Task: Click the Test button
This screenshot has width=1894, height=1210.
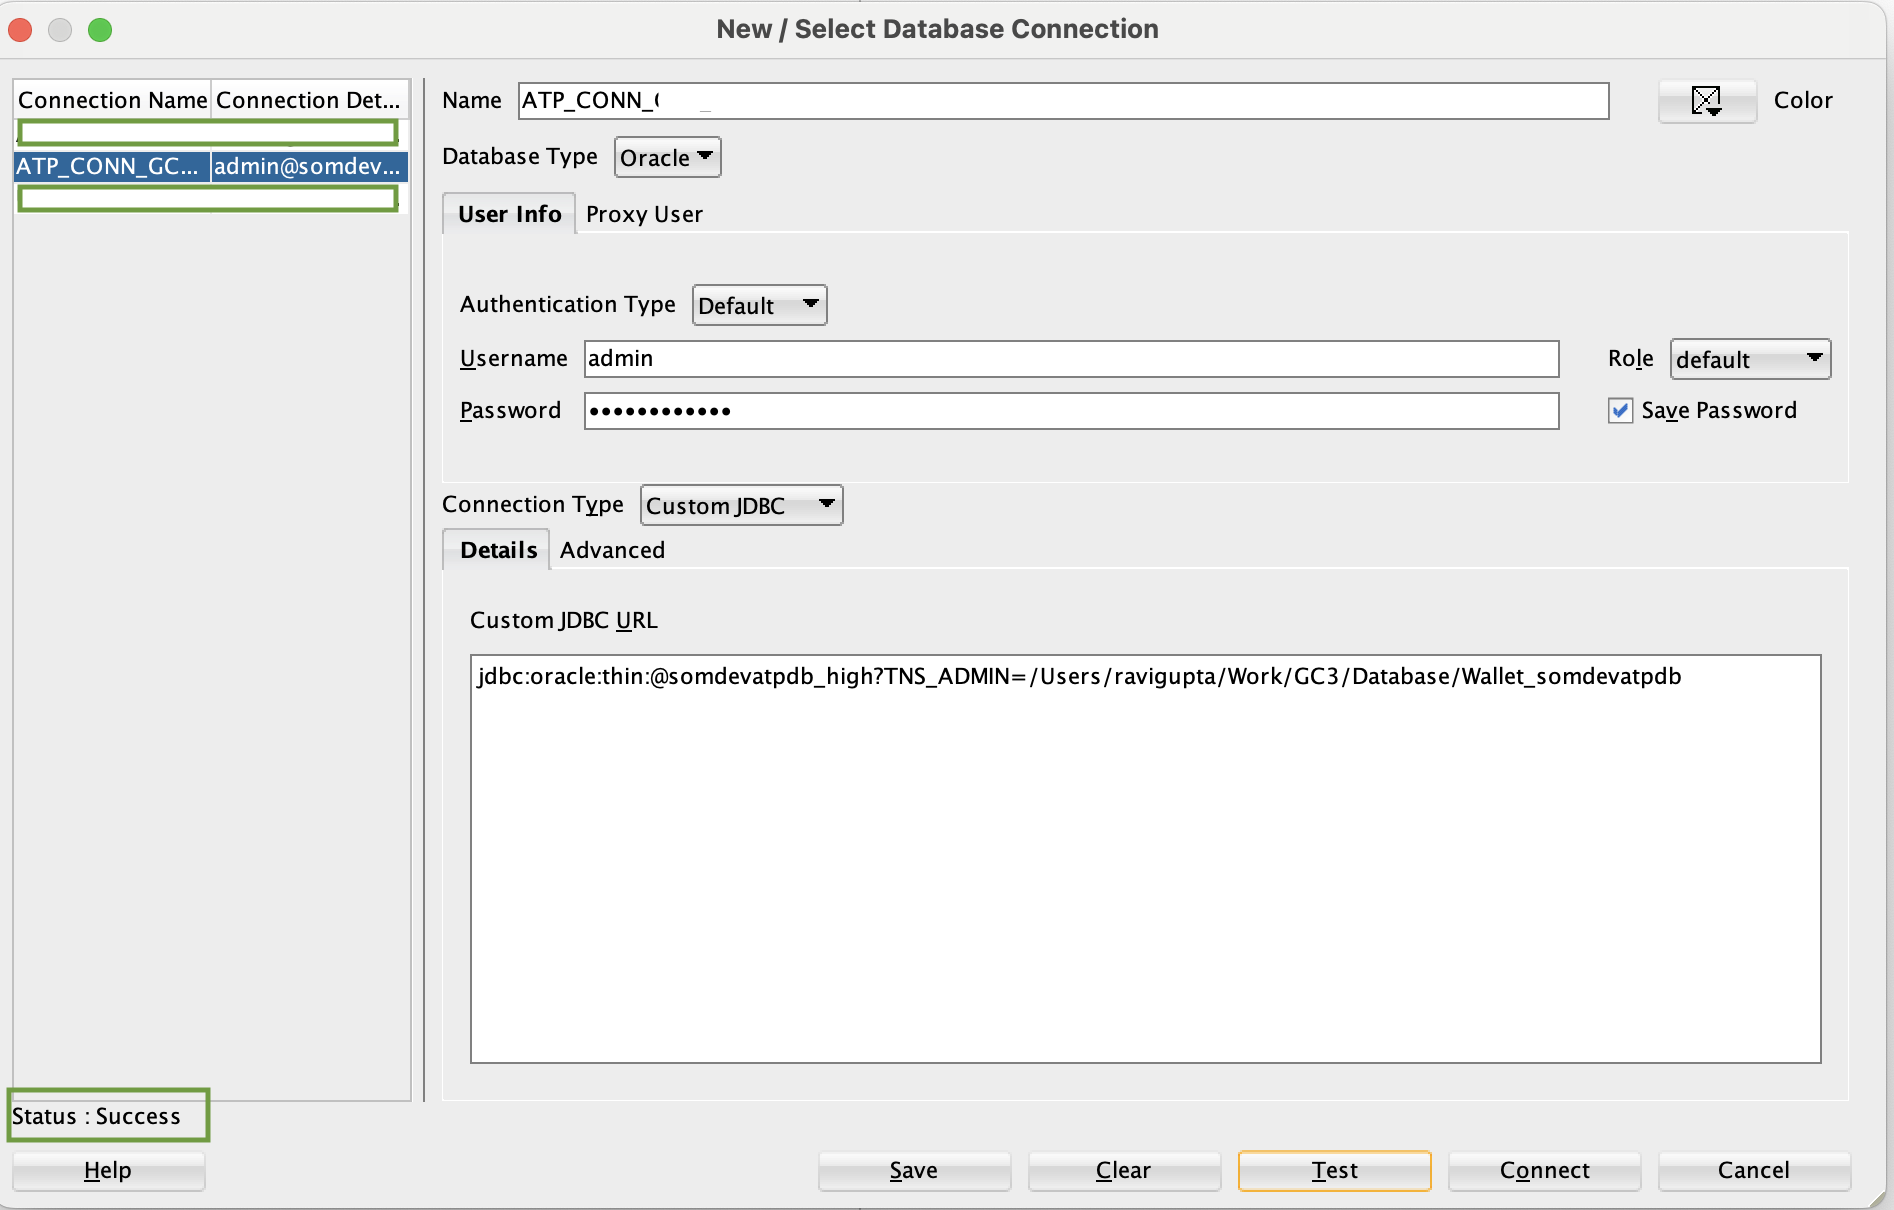Action: tap(1333, 1170)
